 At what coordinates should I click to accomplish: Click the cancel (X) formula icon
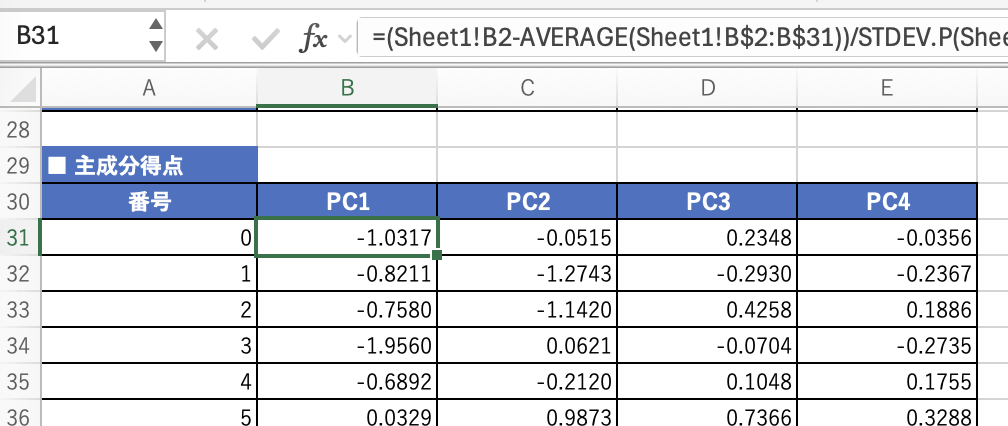(207, 38)
